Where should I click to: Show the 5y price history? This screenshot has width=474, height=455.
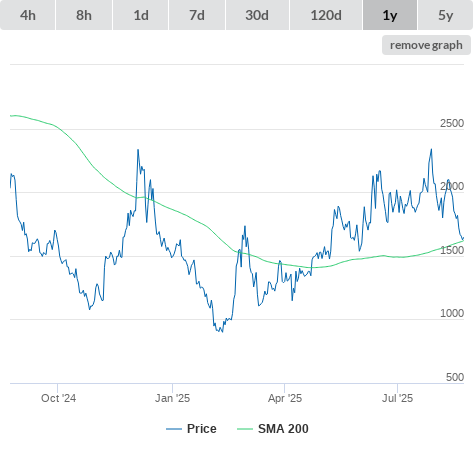coord(446,15)
